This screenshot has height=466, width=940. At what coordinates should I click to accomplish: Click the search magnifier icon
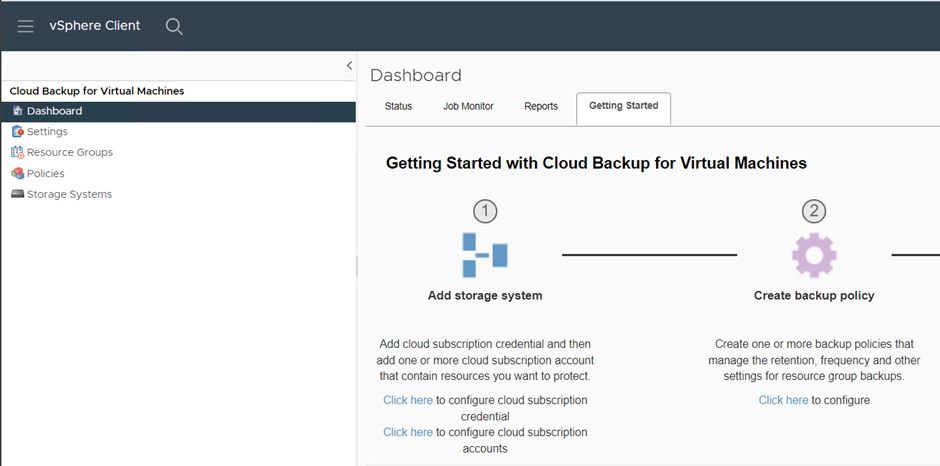(x=174, y=26)
